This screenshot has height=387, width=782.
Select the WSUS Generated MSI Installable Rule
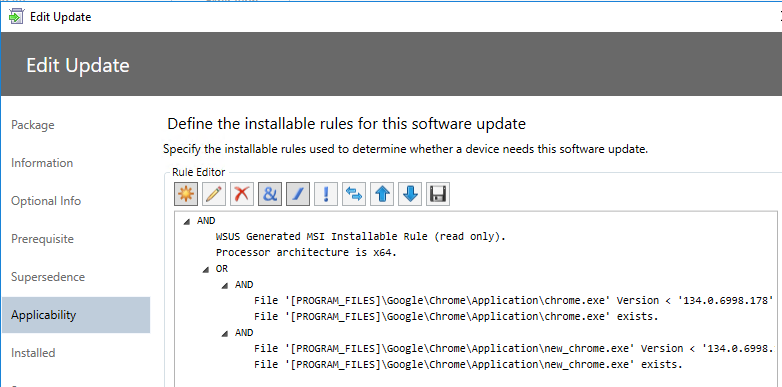pos(361,236)
